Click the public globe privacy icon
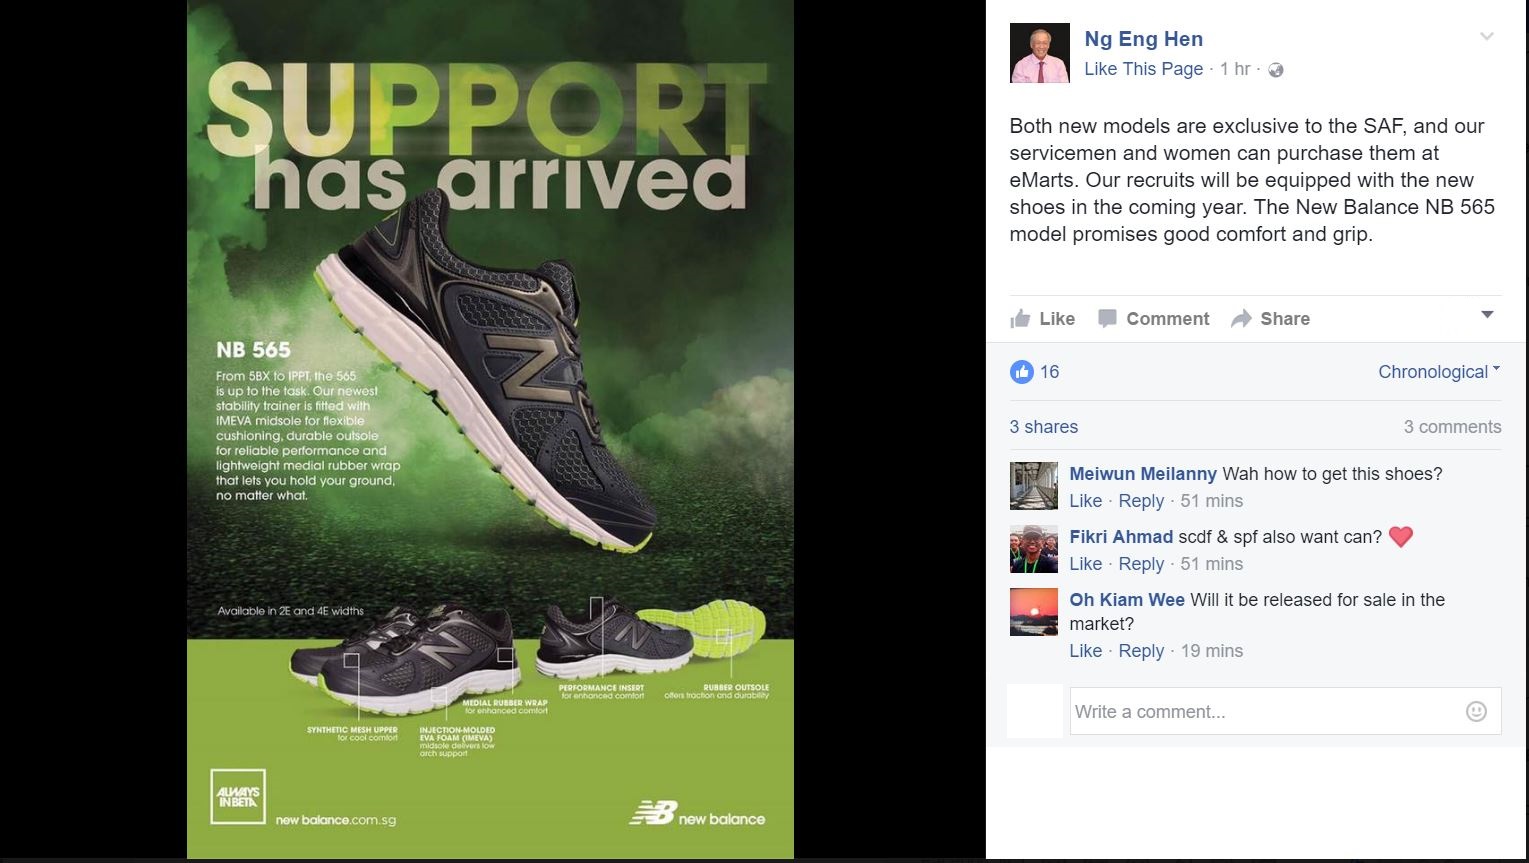This screenshot has width=1529, height=863. (x=1275, y=70)
